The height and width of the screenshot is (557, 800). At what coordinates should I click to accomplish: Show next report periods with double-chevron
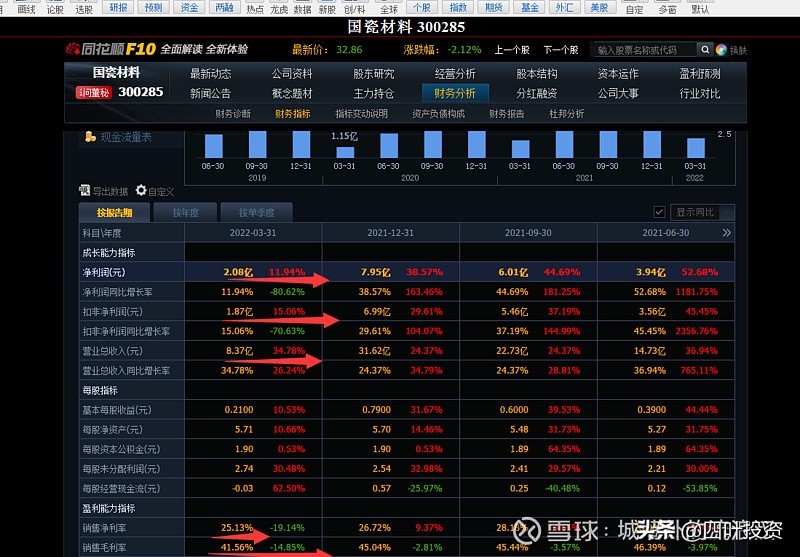coord(727,233)
